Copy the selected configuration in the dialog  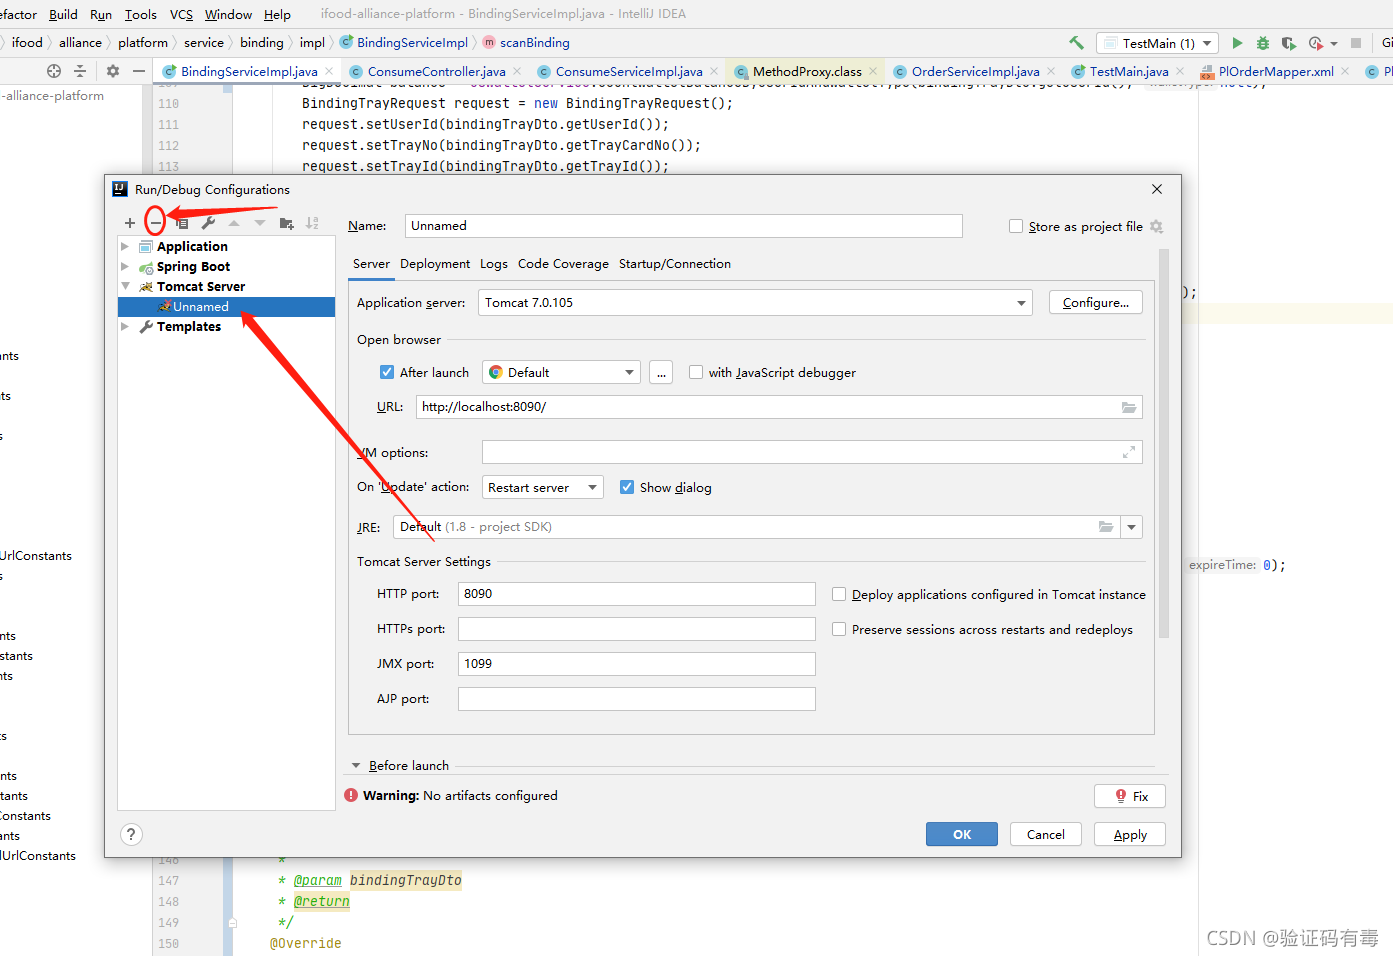[182, 223]
